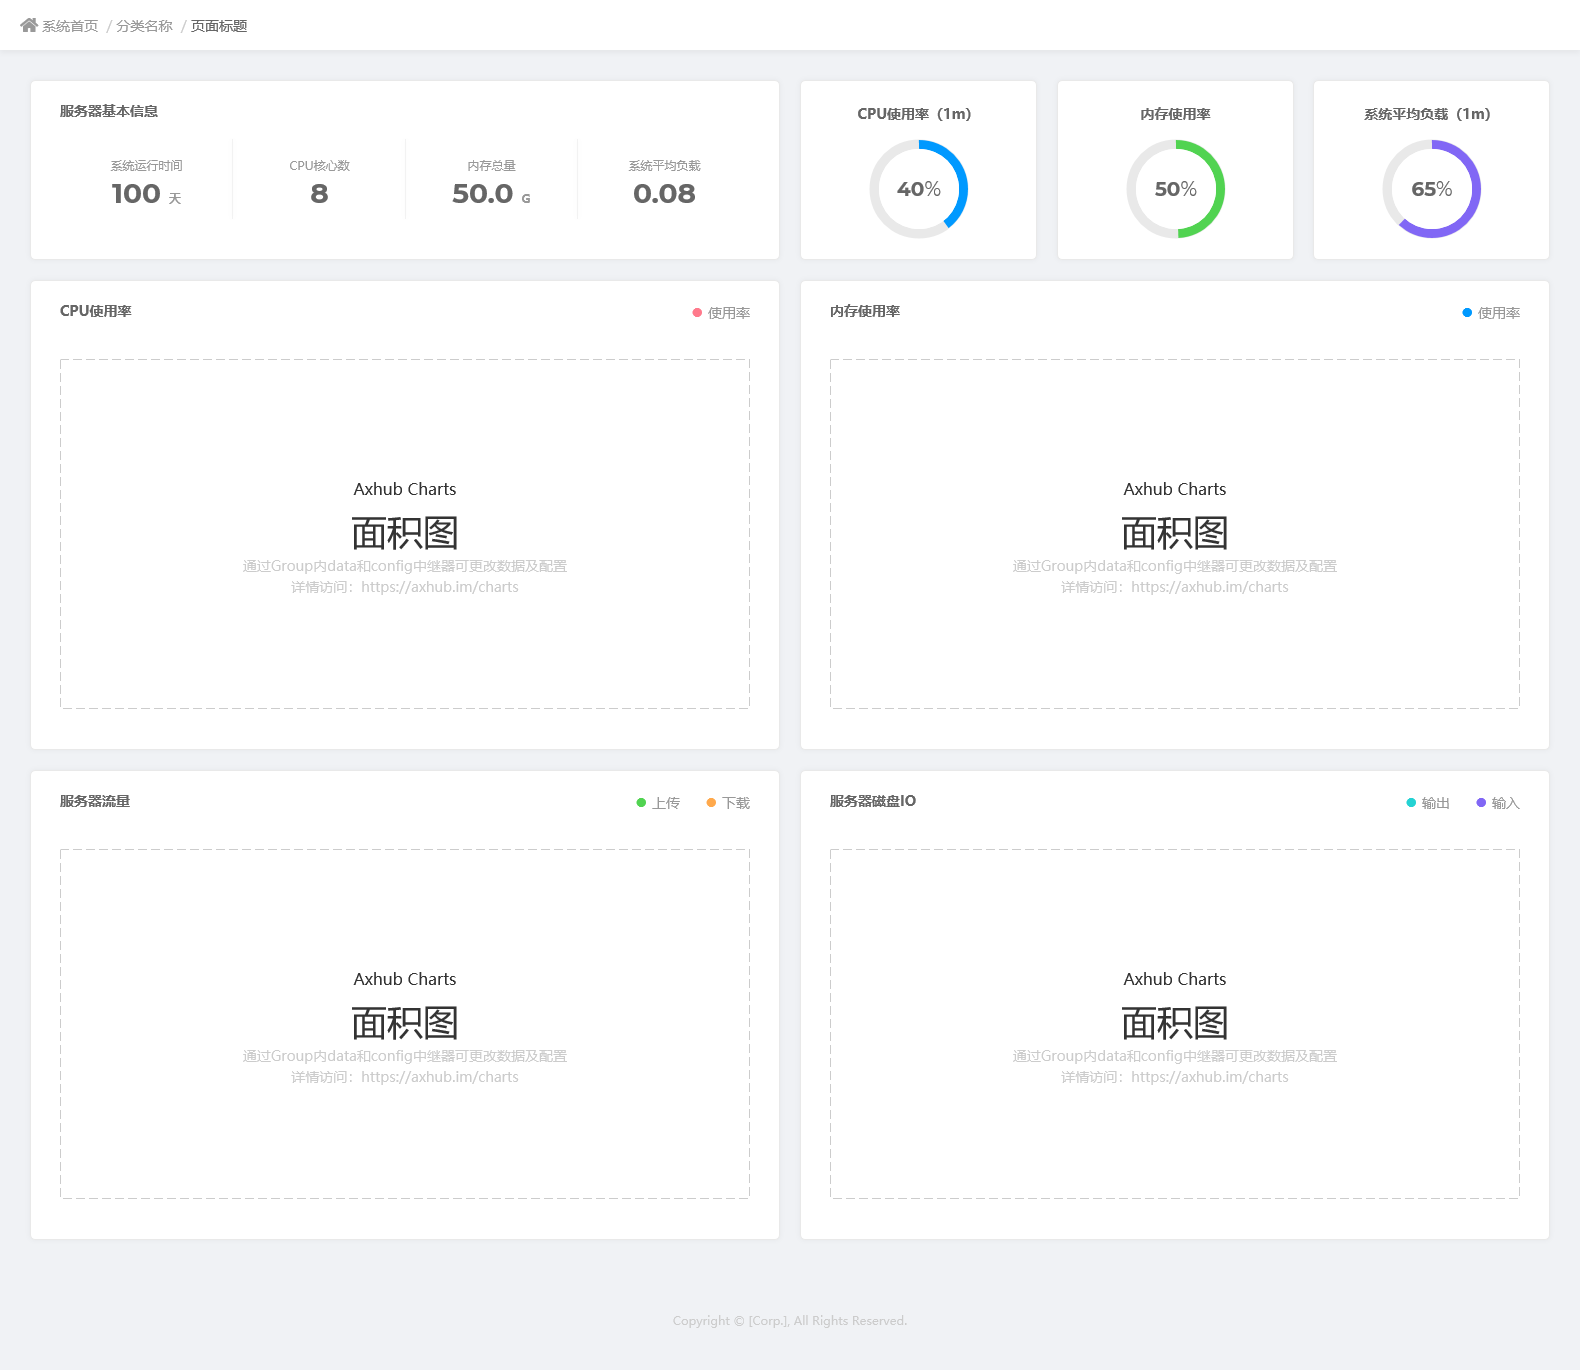1580x1370 pixels.
Task: Open the 系统首页 breadcrumb link
Action: click(70, 26)
